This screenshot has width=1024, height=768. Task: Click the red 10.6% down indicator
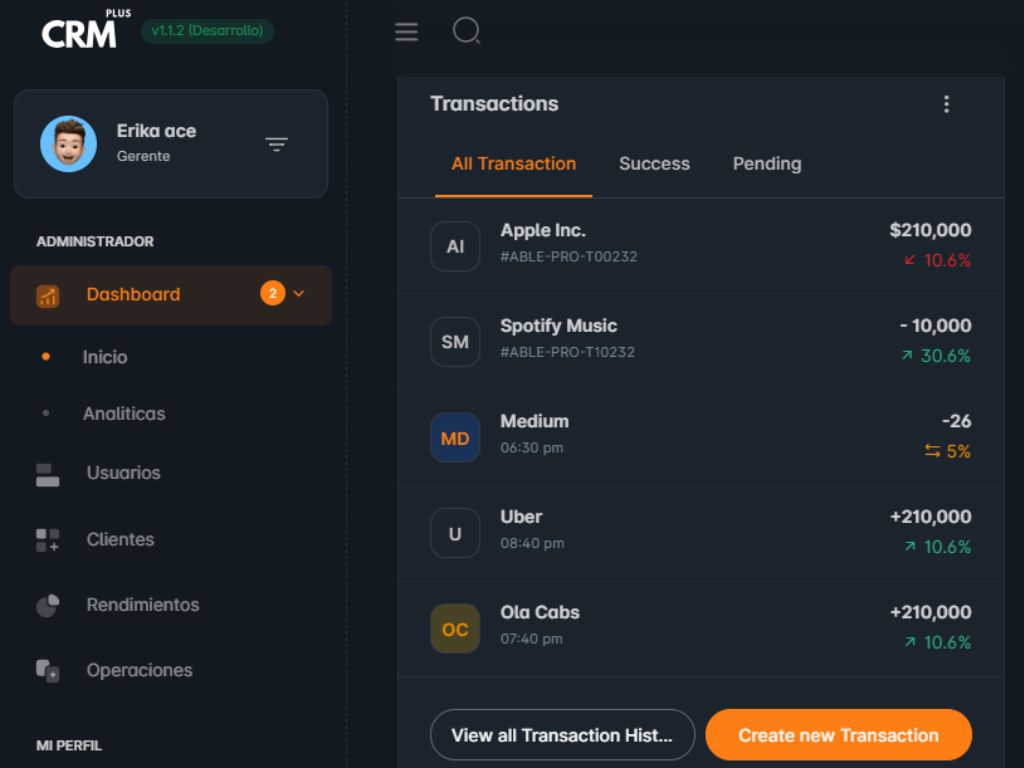tap(937, 261)
